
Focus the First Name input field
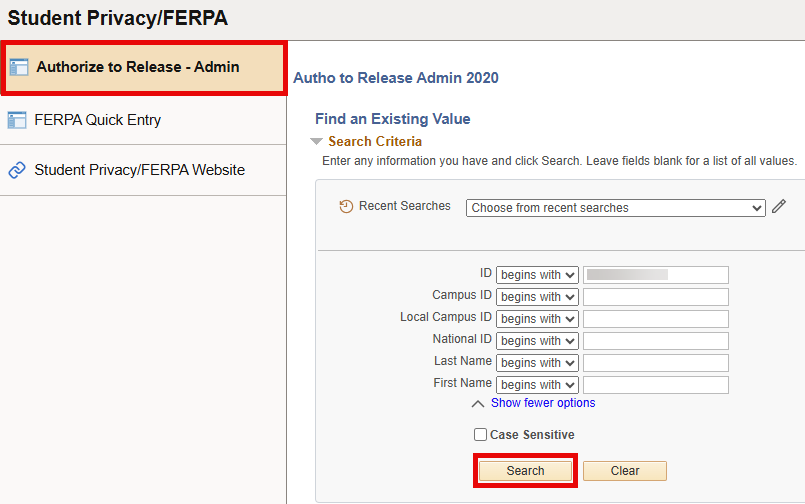click(655, 385)
